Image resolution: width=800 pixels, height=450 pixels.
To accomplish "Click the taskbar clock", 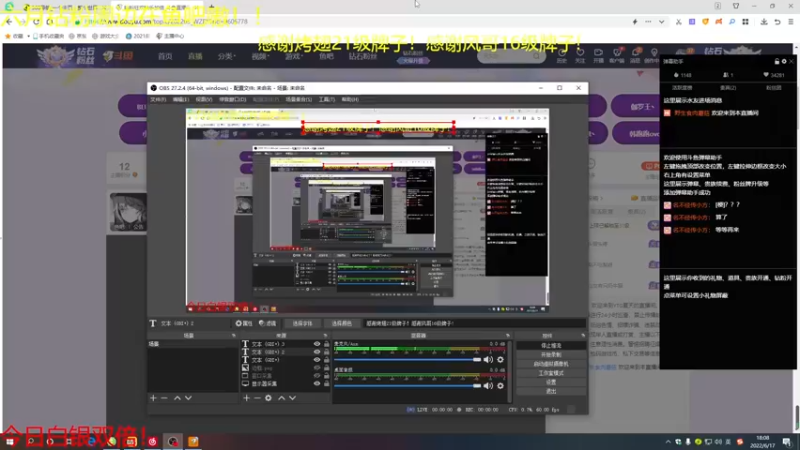I will pyautogui.click(x=763, y=442).
